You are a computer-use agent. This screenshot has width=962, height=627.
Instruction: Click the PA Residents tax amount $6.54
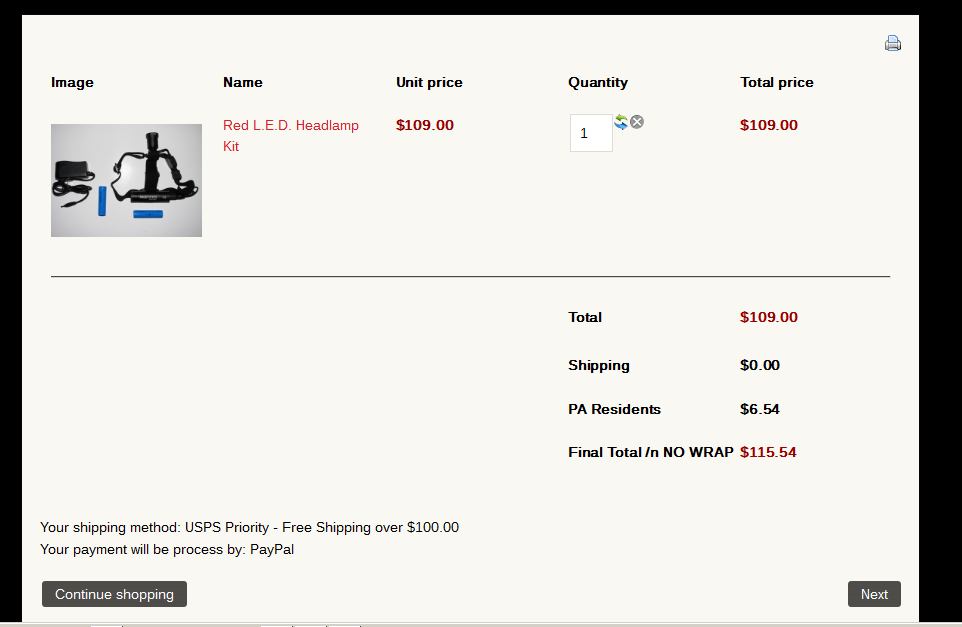click(x=760, y=409)
